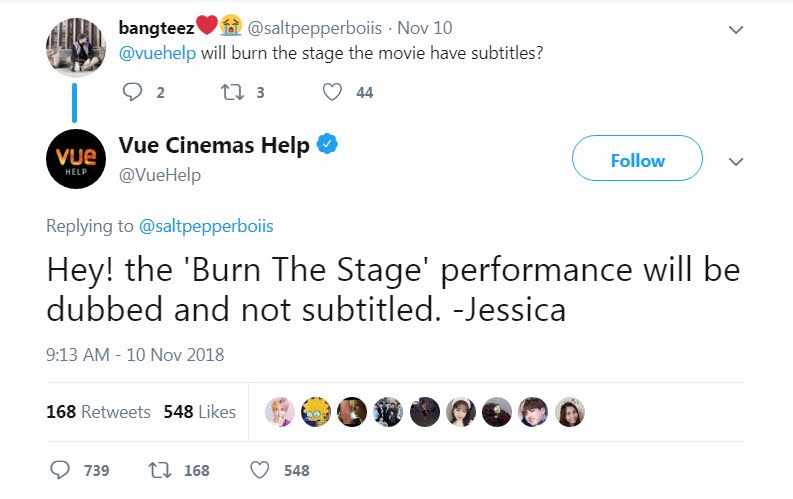Retweet the Vue Cinemas Help tweet

point(159,470)
